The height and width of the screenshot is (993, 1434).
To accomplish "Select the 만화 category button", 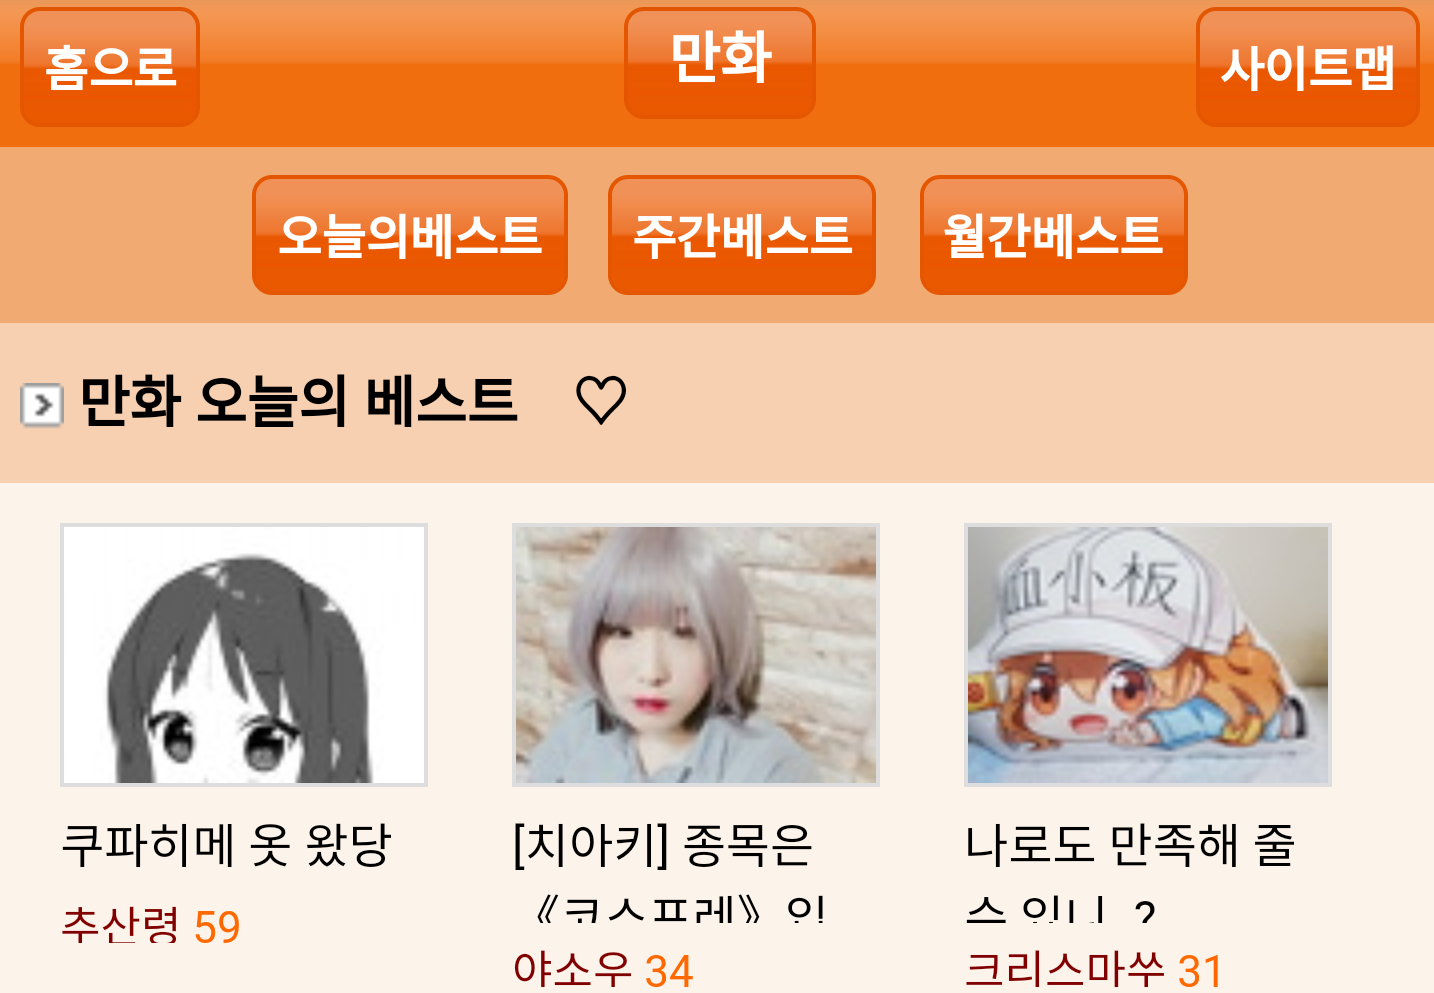I will [720, 62].
